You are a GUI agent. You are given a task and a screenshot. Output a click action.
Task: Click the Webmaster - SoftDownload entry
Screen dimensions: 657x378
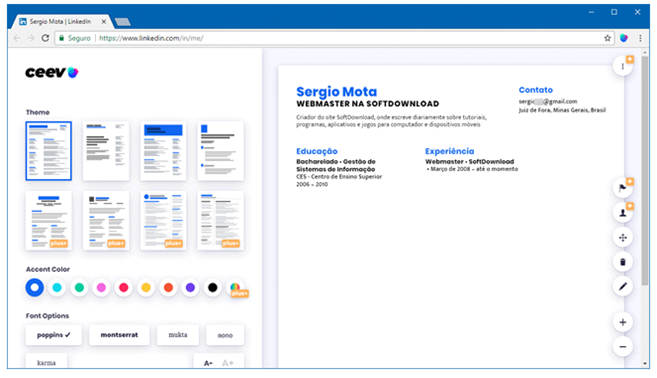469,161
